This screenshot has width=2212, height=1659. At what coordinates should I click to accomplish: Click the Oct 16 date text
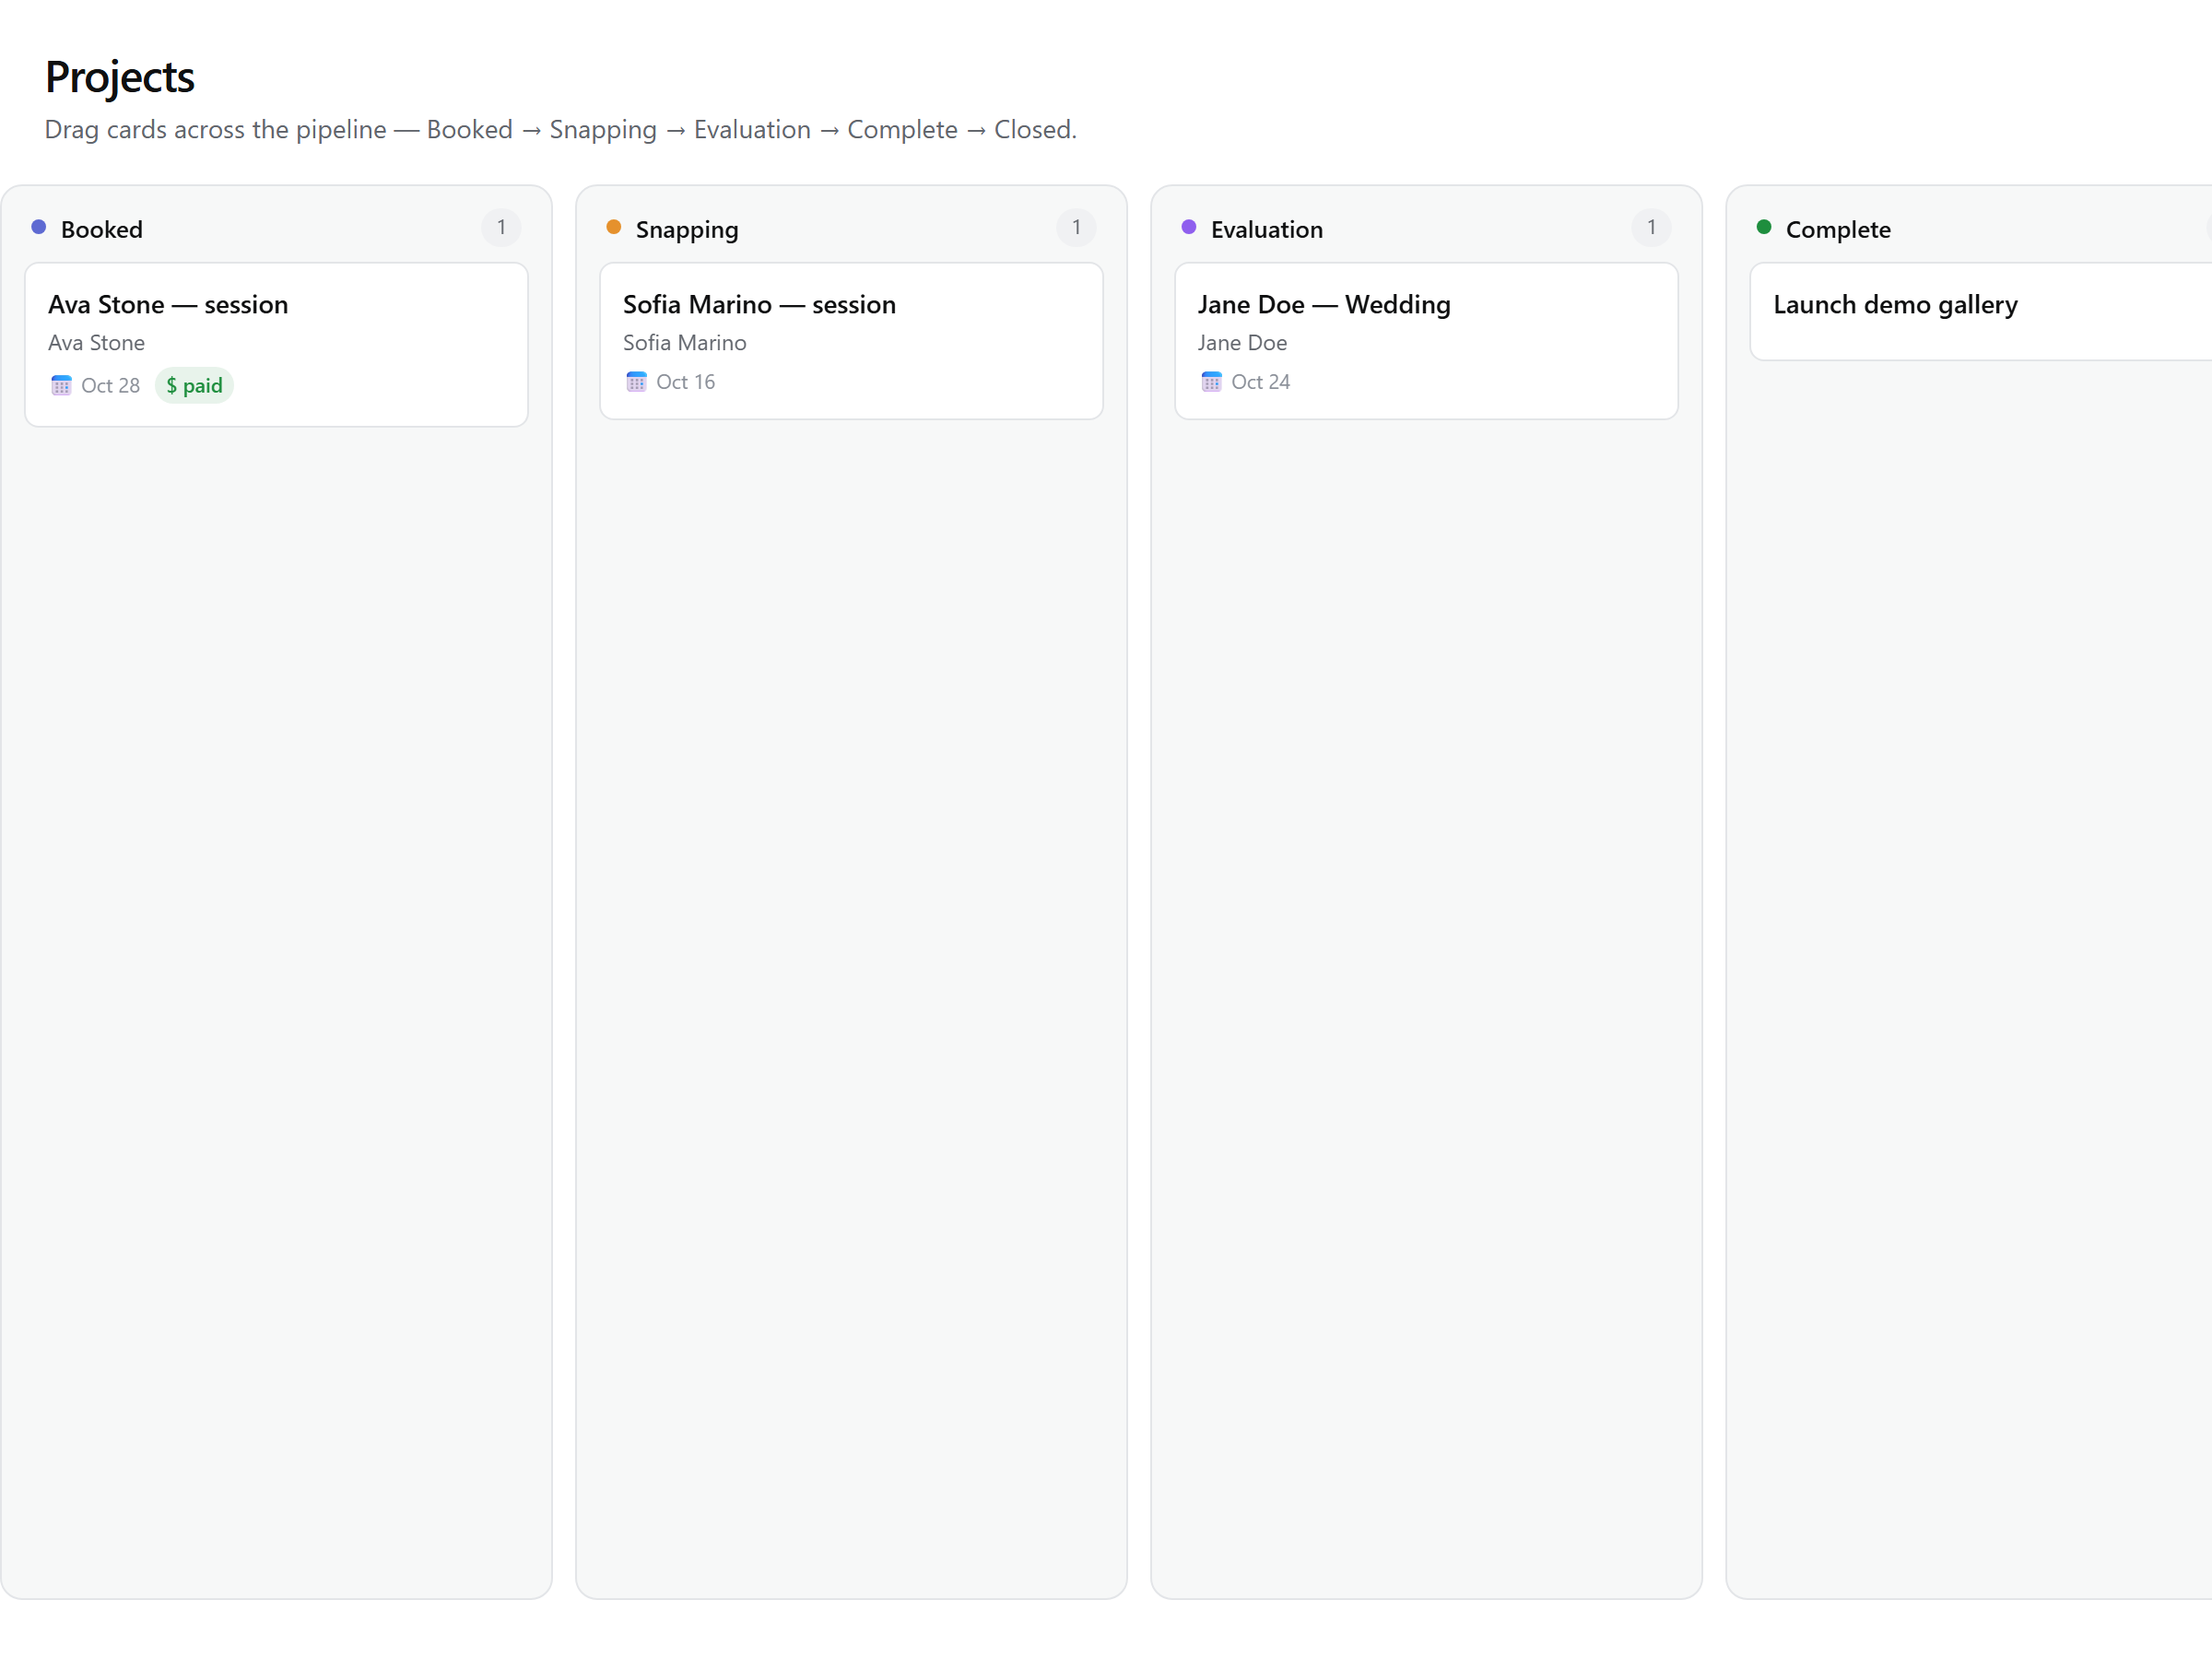[686, 382]
